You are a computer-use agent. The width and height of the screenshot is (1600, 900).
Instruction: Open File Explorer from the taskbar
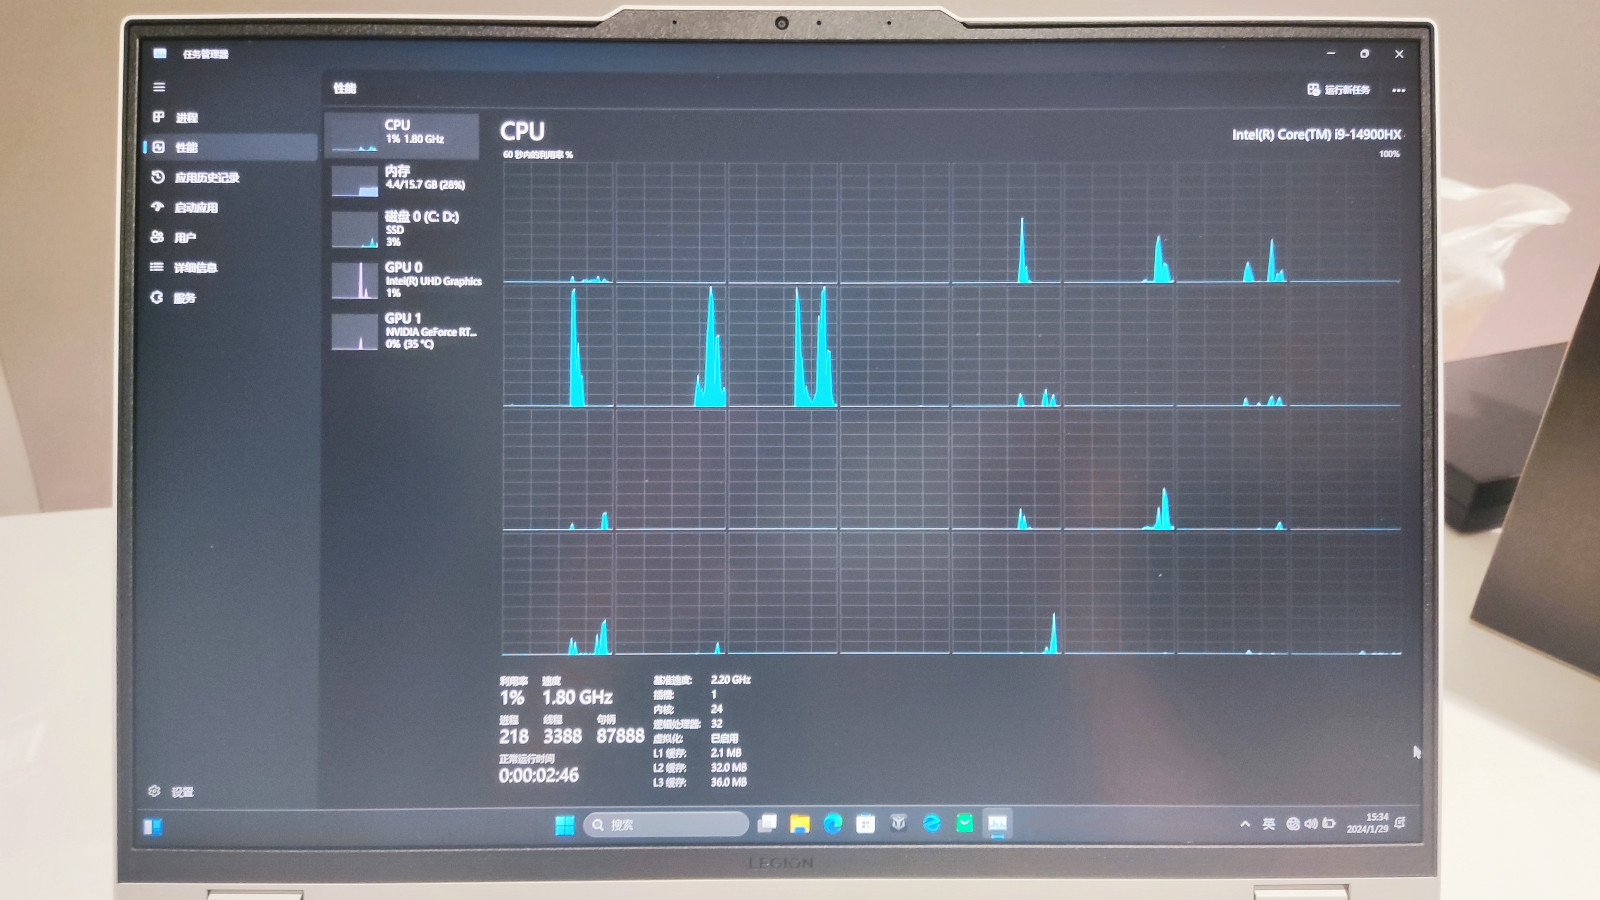pyautogui.click(x=800, y=823)
